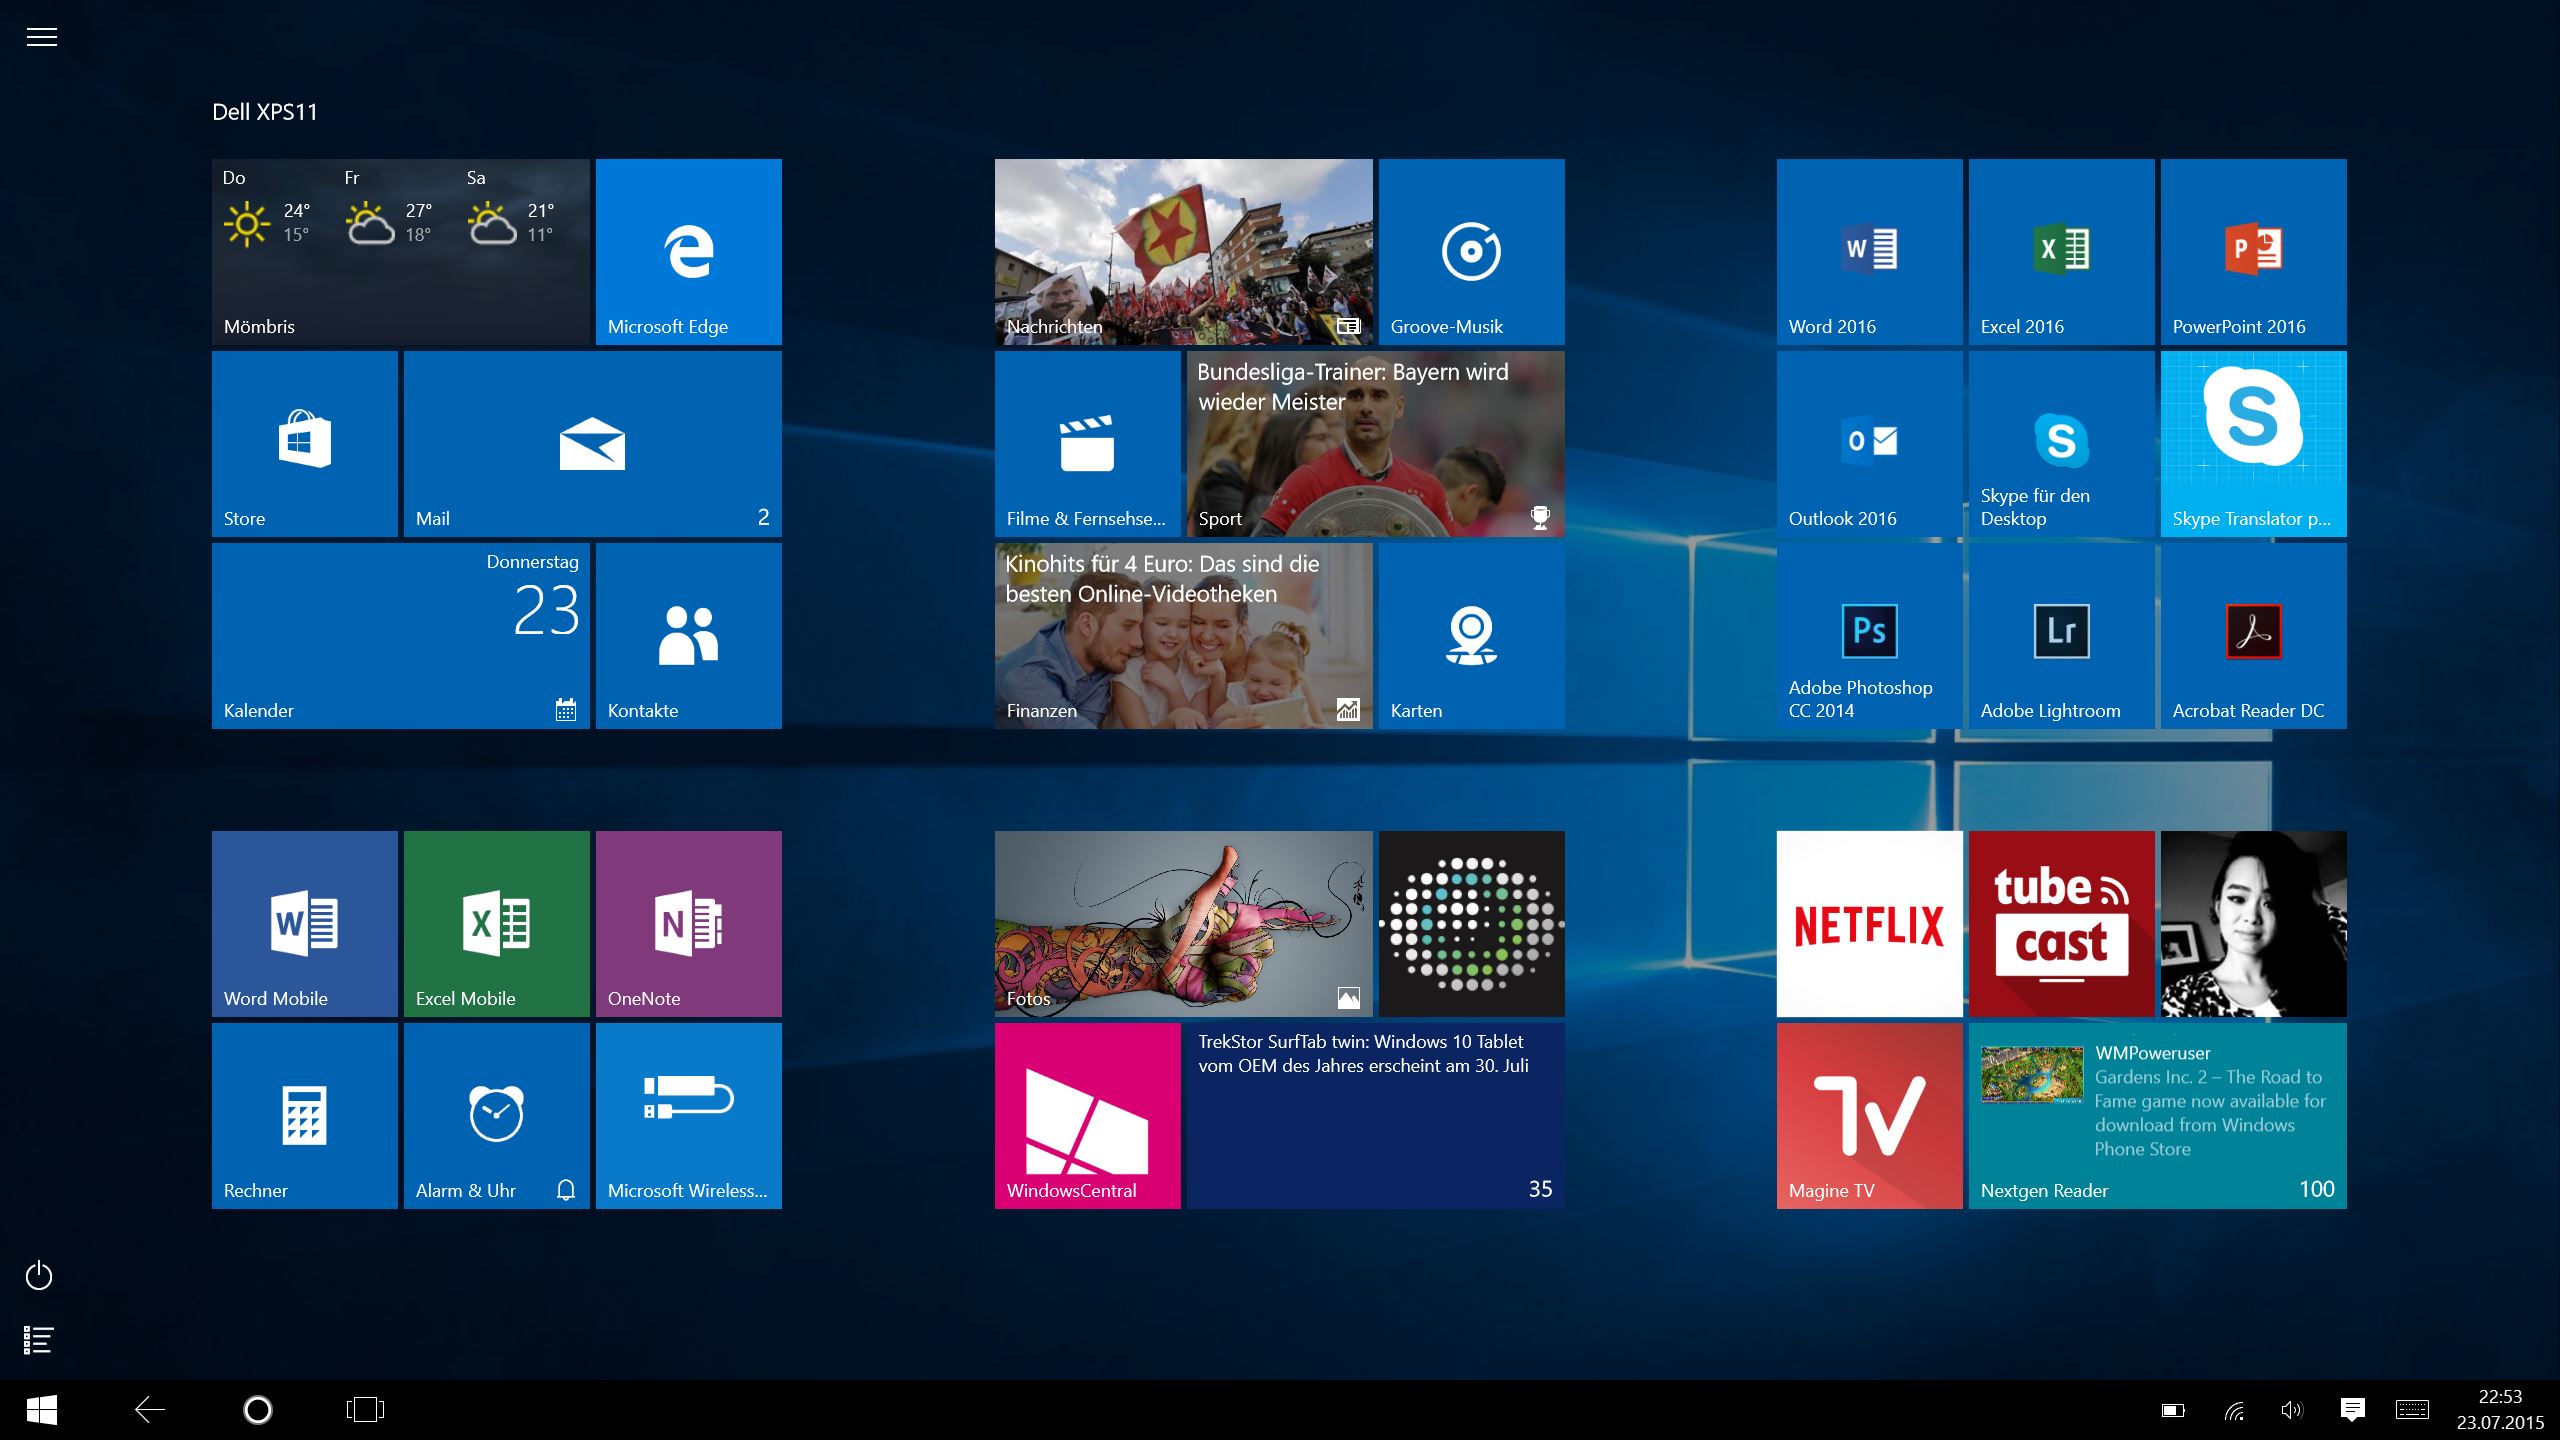The height and width of the screenshot is (1440, 2560).
Task: Open OneNote tile
Action: [x=688, y=923]
